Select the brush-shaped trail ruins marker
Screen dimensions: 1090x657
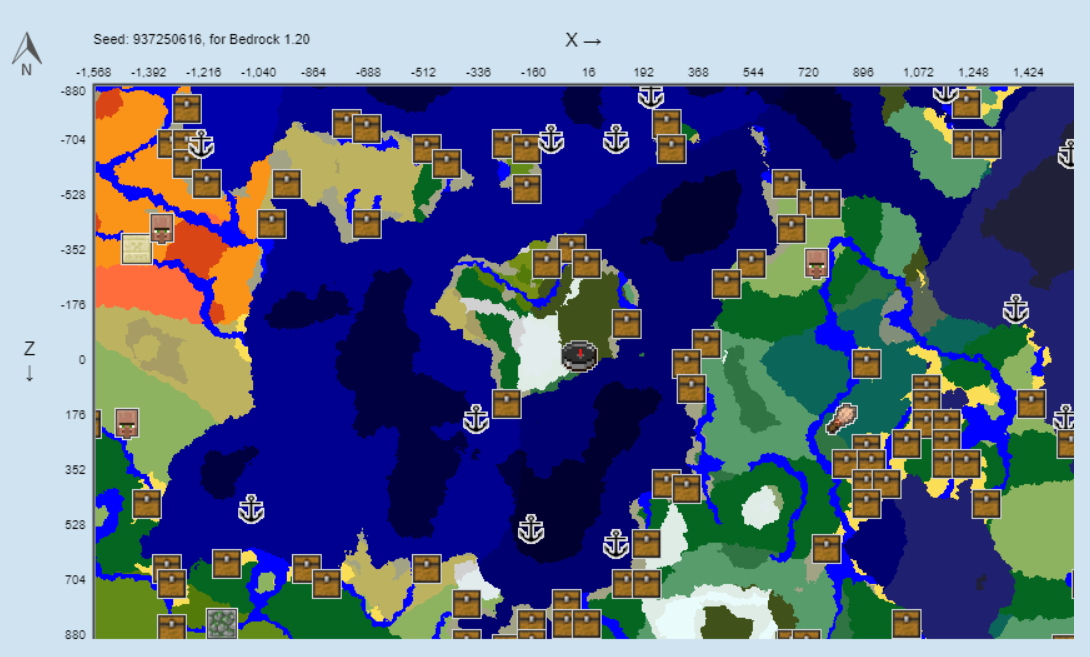click(x=842, y=420)
